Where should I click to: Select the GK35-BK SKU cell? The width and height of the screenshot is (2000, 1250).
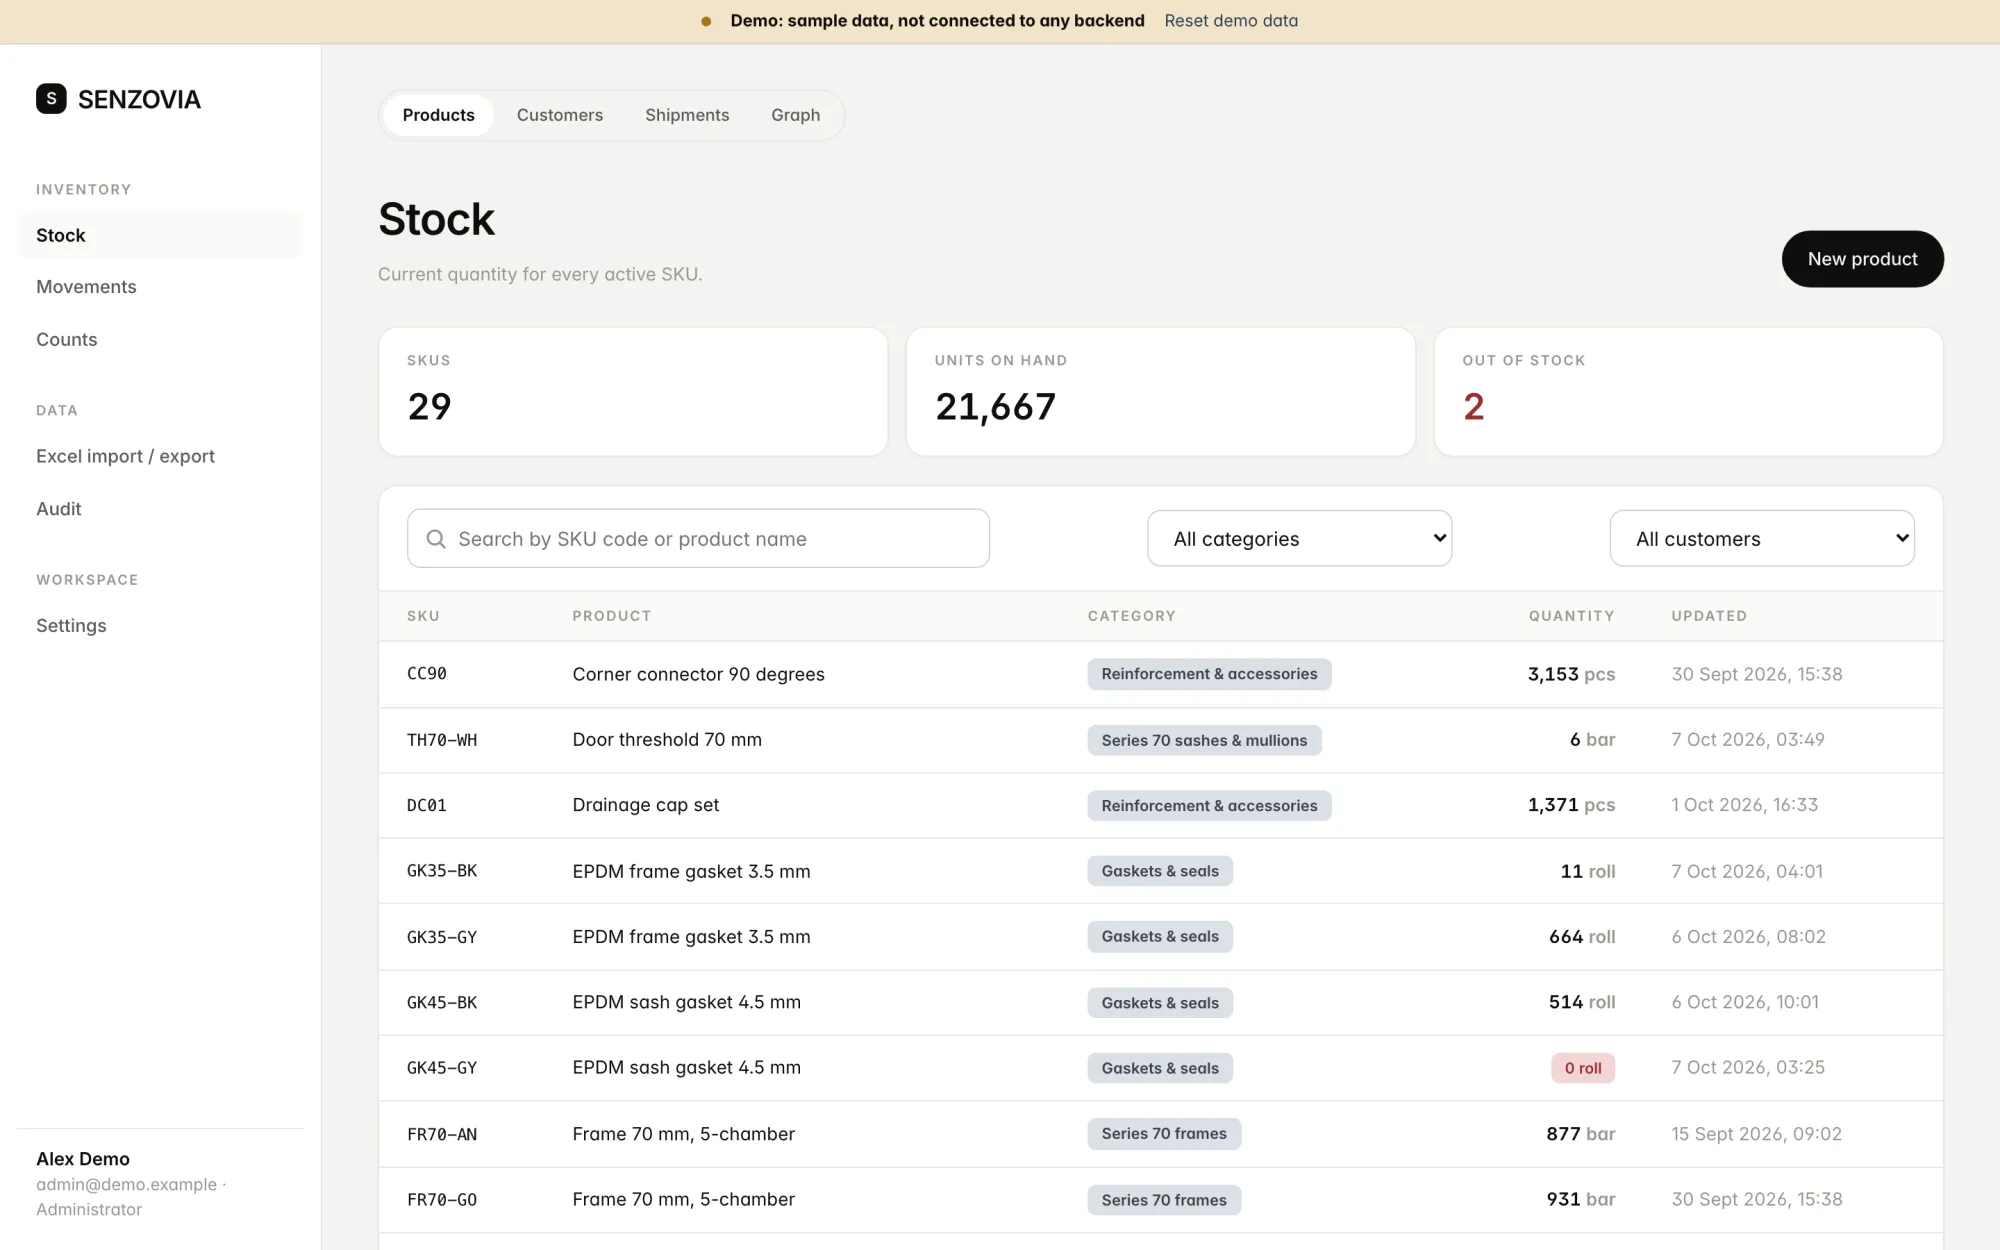click(442, 871)
